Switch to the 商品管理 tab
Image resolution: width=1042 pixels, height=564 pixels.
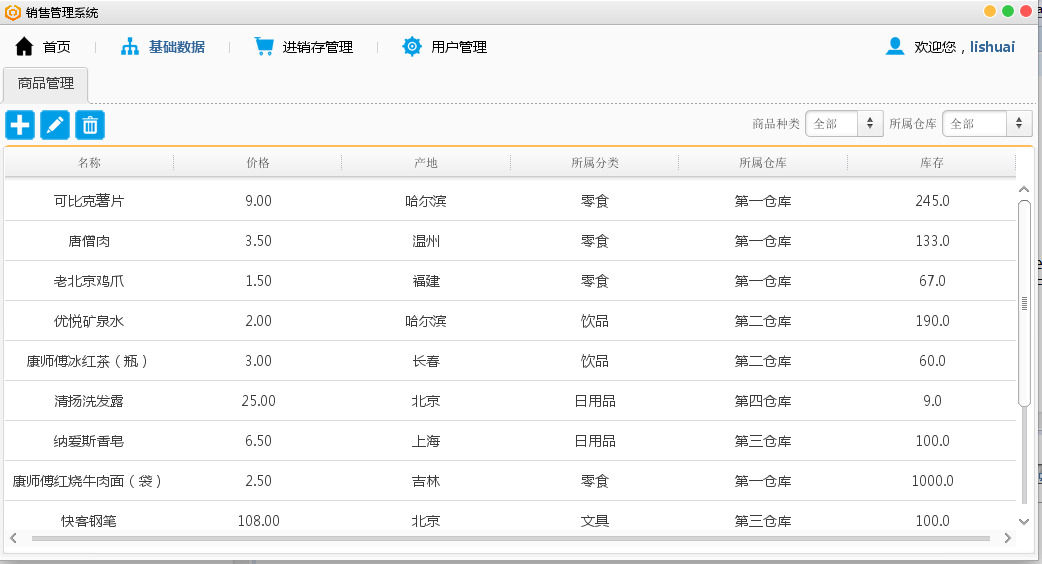46,84
